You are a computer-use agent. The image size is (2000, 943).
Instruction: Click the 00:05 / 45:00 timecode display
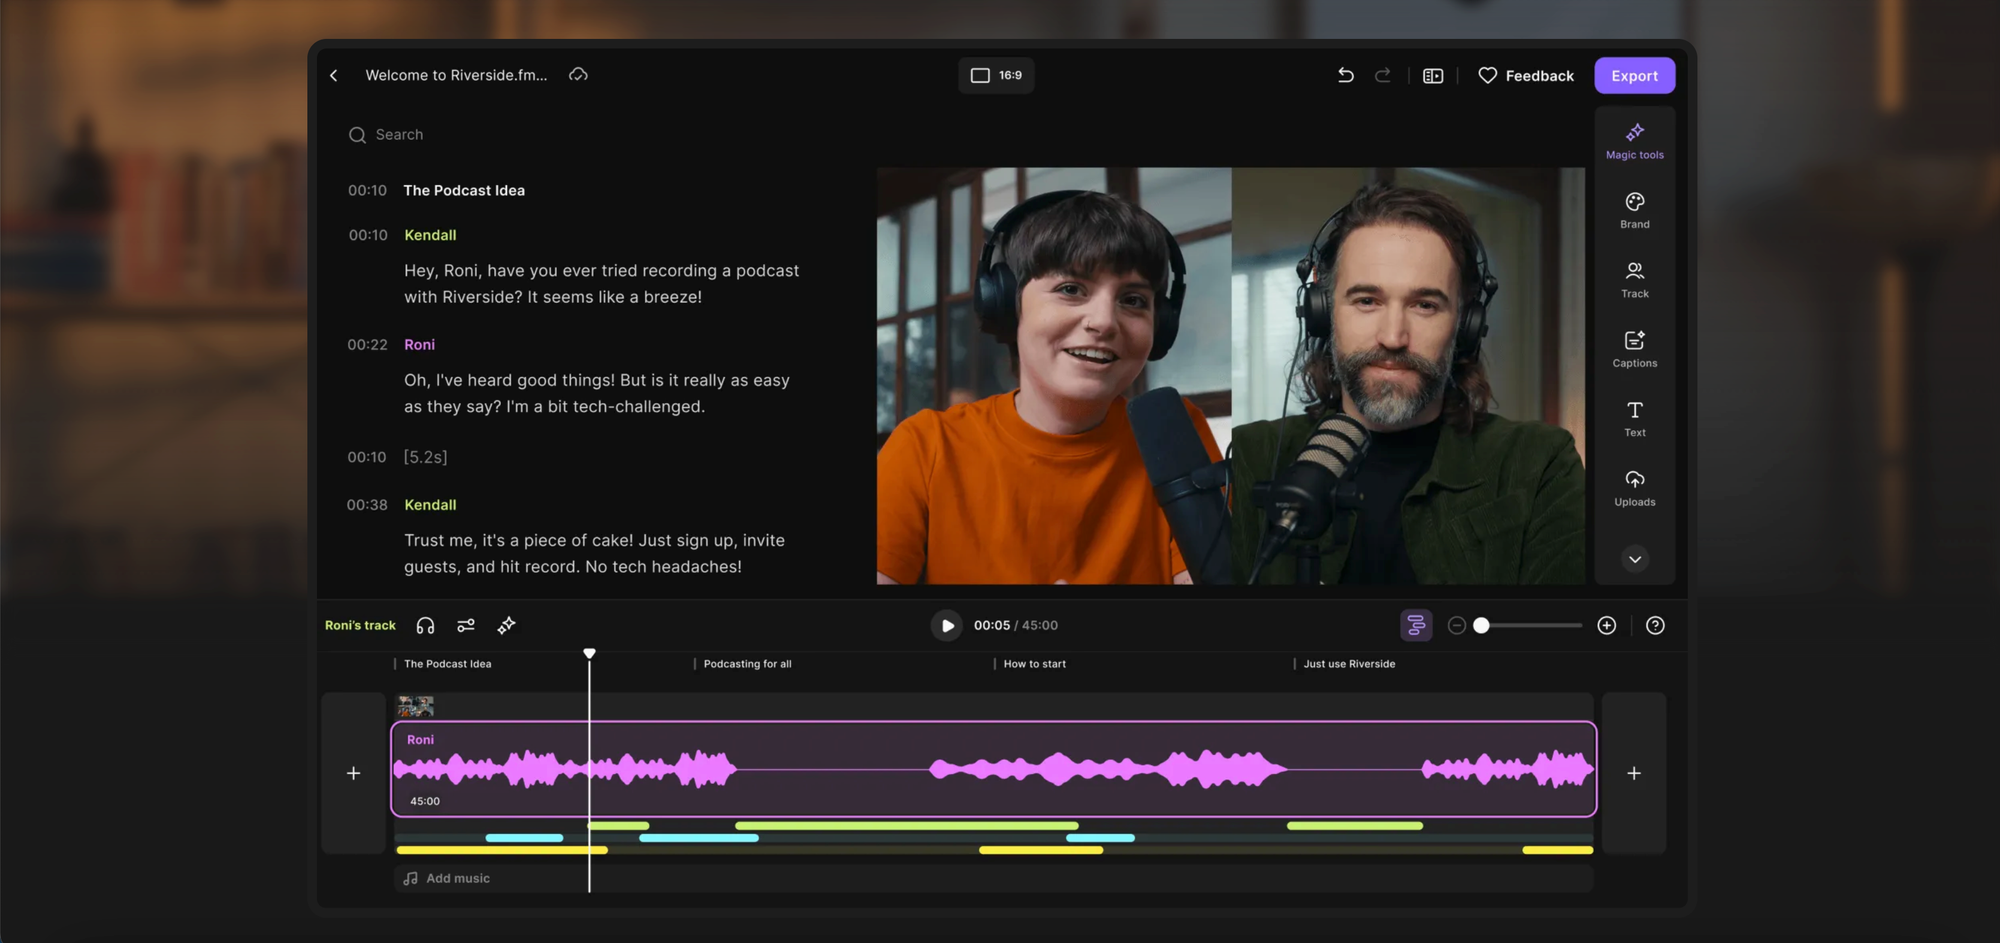[x=1016, y=626]
